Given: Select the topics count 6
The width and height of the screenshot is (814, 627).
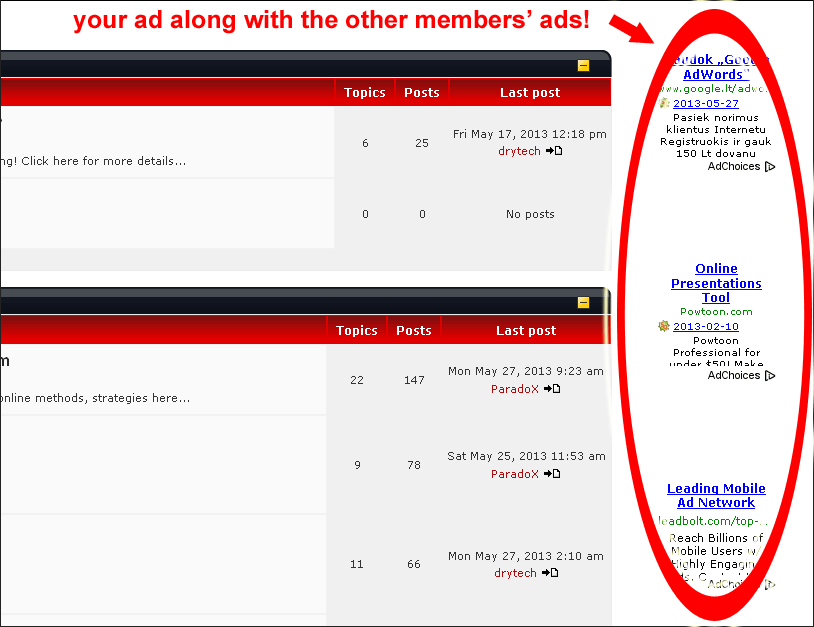Looking at the screenshot, I should click(365, 143).
